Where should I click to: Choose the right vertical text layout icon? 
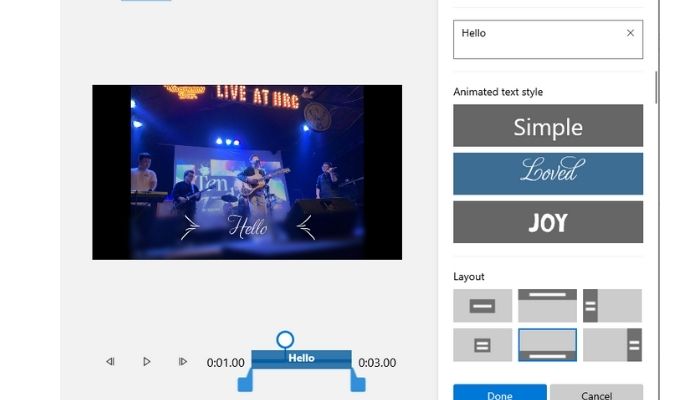coord(612,345)
